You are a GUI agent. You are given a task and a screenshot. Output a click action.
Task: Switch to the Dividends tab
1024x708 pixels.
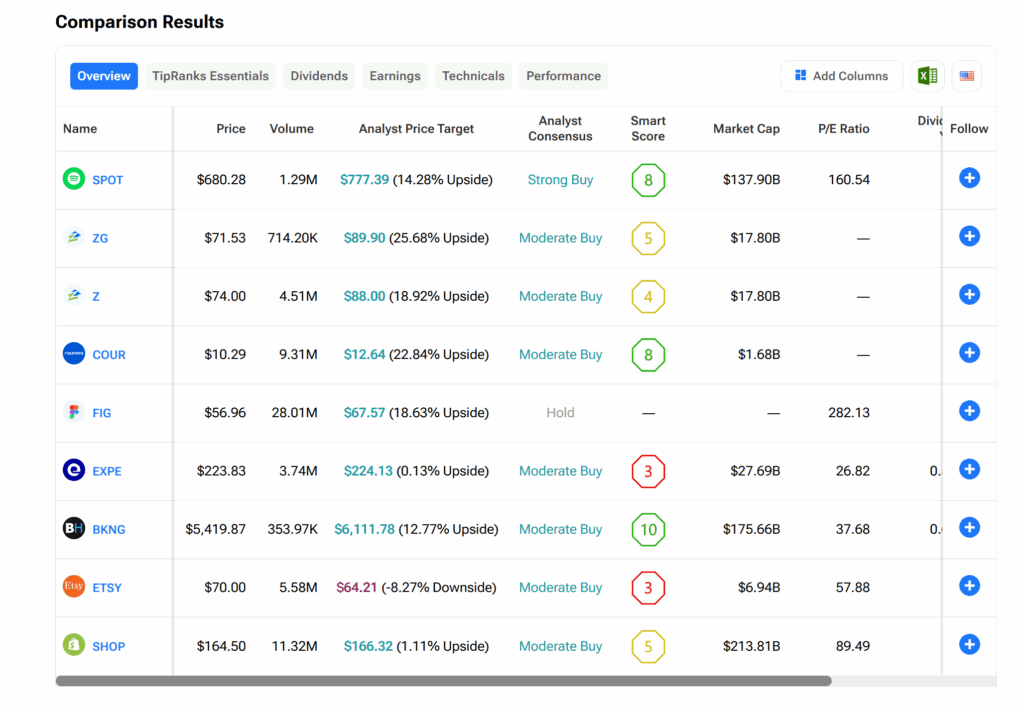[x=319, y=76]
